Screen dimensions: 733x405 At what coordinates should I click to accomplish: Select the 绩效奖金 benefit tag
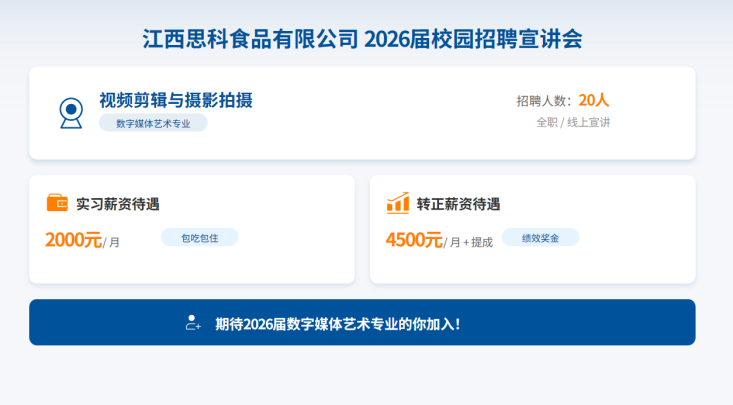(540, 238)
